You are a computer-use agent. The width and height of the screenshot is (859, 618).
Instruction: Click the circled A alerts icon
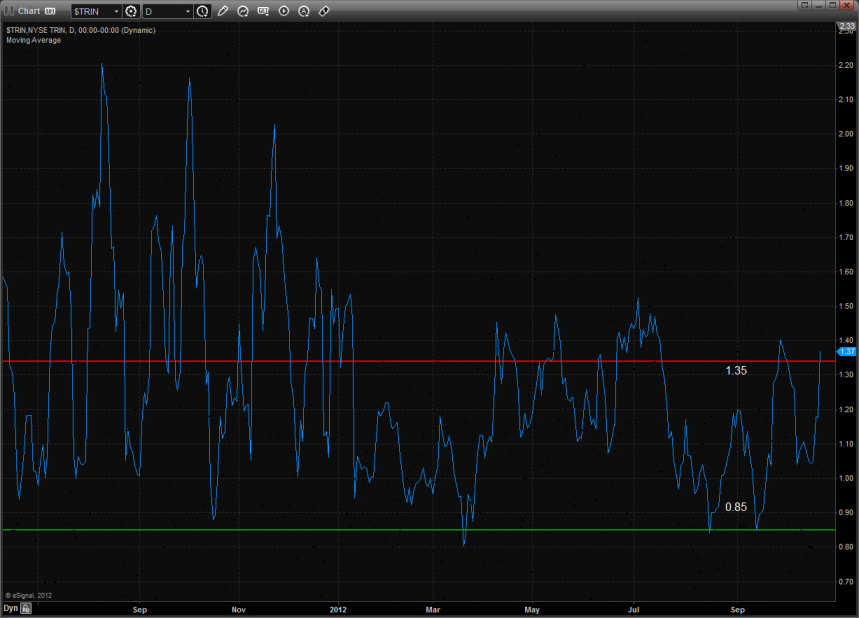tap(304, 11)
